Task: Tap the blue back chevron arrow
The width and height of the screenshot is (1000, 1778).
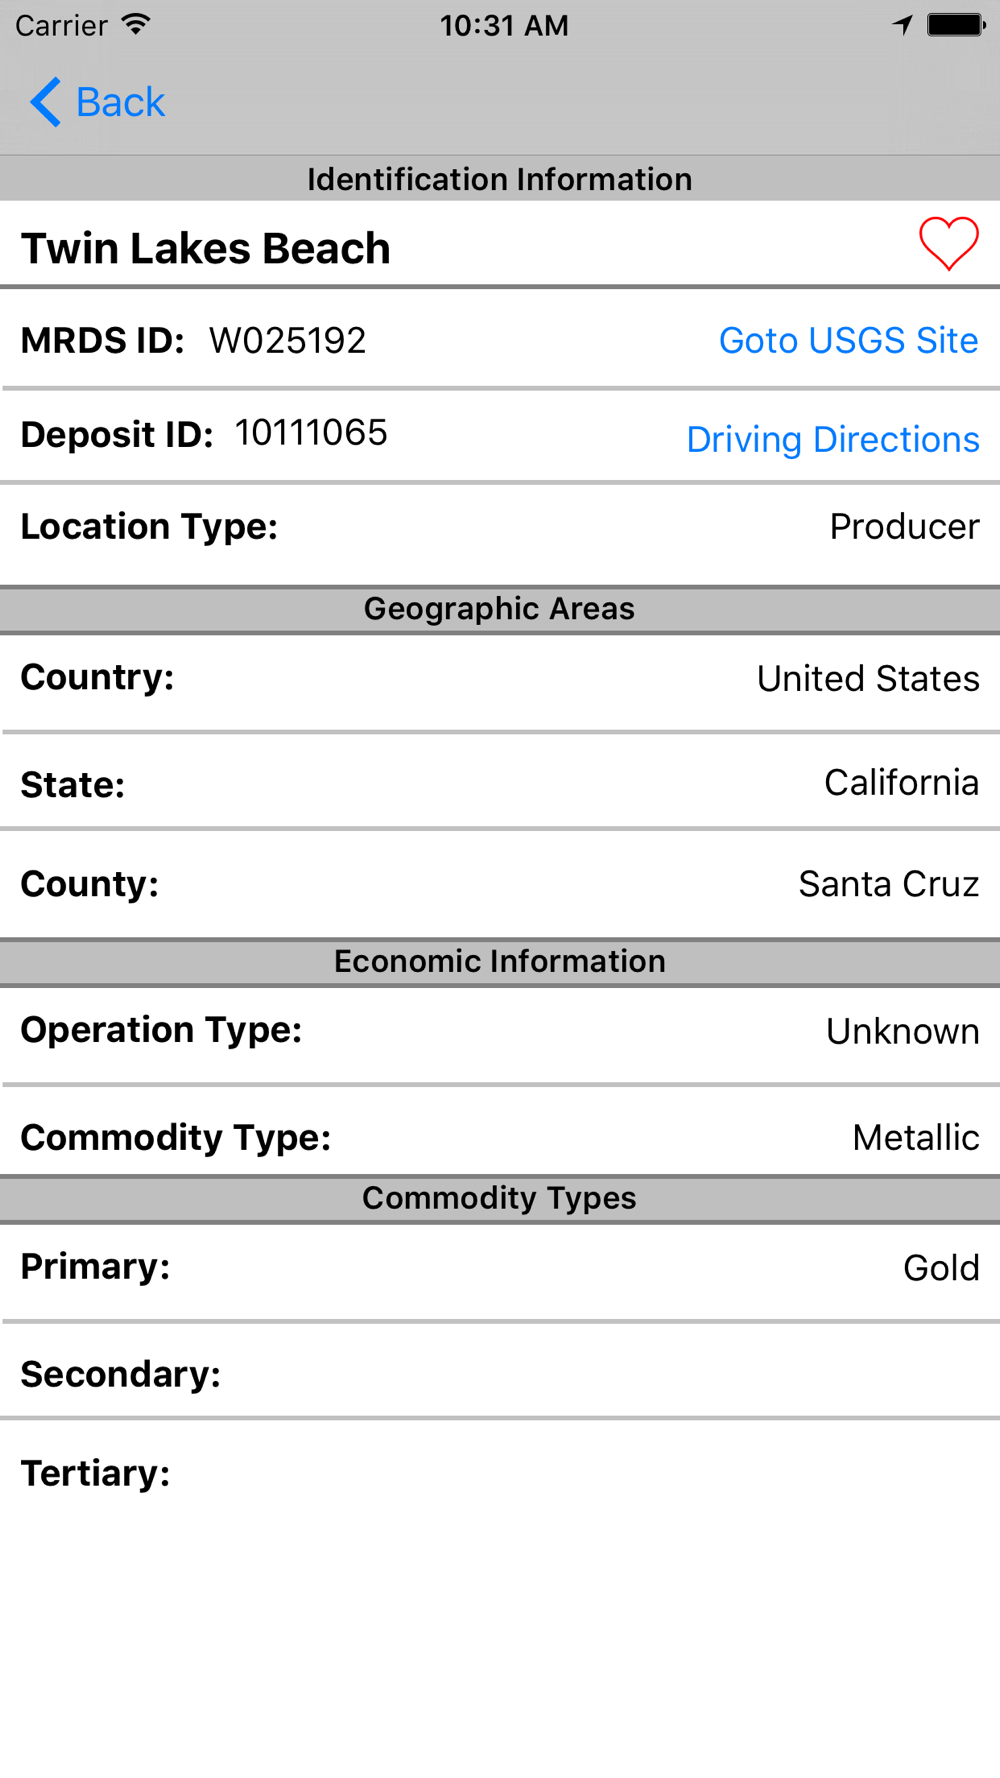Action: (46, 102)
